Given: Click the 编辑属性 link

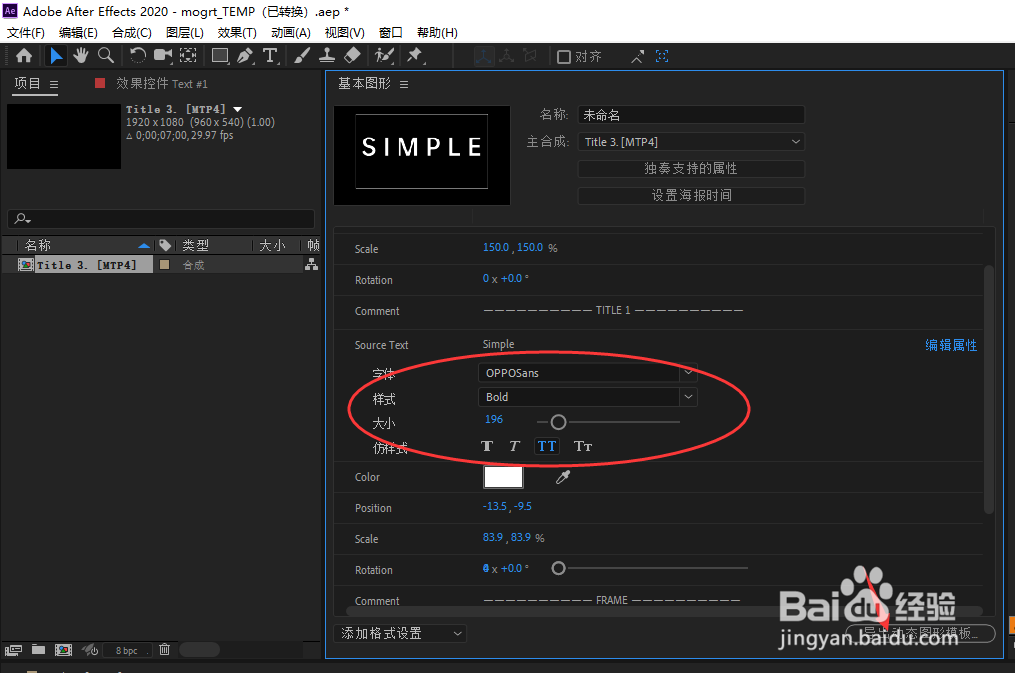Looking at the screenshot, I should click(951, 344).
